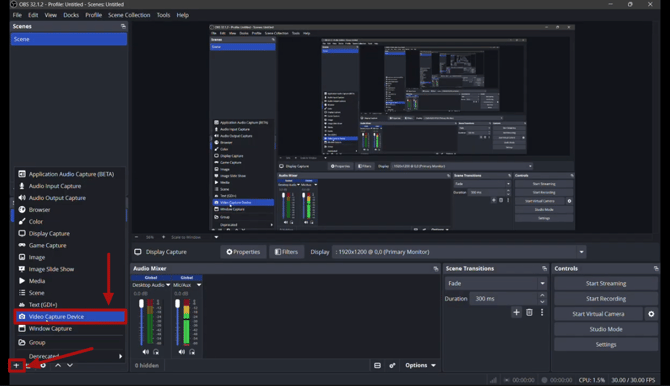Open the Profile menu
This screenshot has width=670, height=386.
click(x=93, y=15)
